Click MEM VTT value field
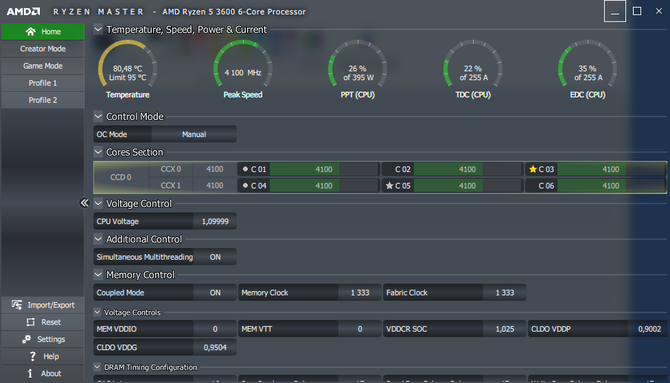The height and width of the screenshot is (383, 670). click(x=360, y=329)
